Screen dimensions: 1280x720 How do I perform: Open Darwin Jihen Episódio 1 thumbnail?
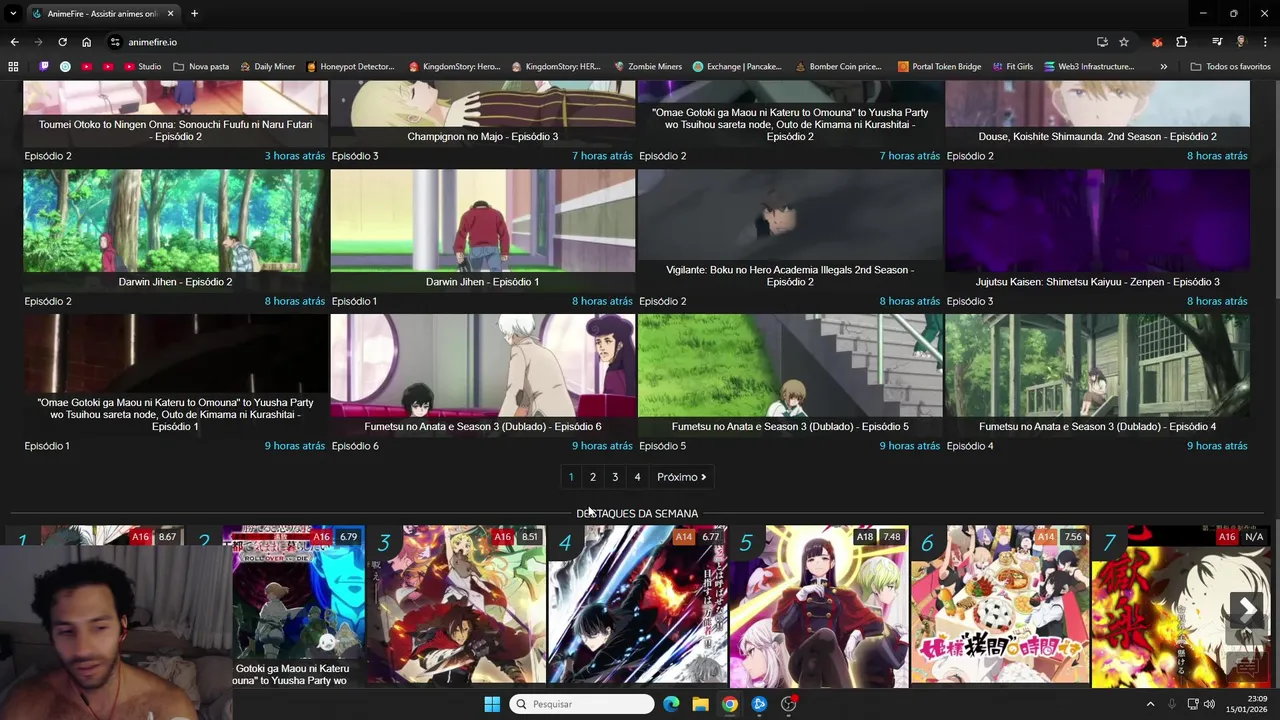[x=483, y=230]
